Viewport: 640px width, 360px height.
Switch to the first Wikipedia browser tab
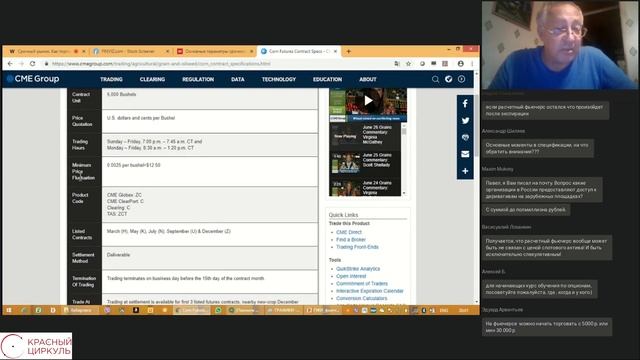pos(46,51)
